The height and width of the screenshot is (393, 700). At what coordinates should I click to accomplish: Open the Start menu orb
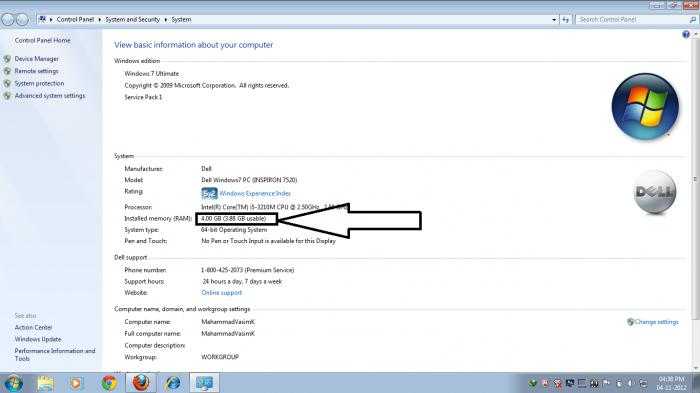click(x=14, y=383)
